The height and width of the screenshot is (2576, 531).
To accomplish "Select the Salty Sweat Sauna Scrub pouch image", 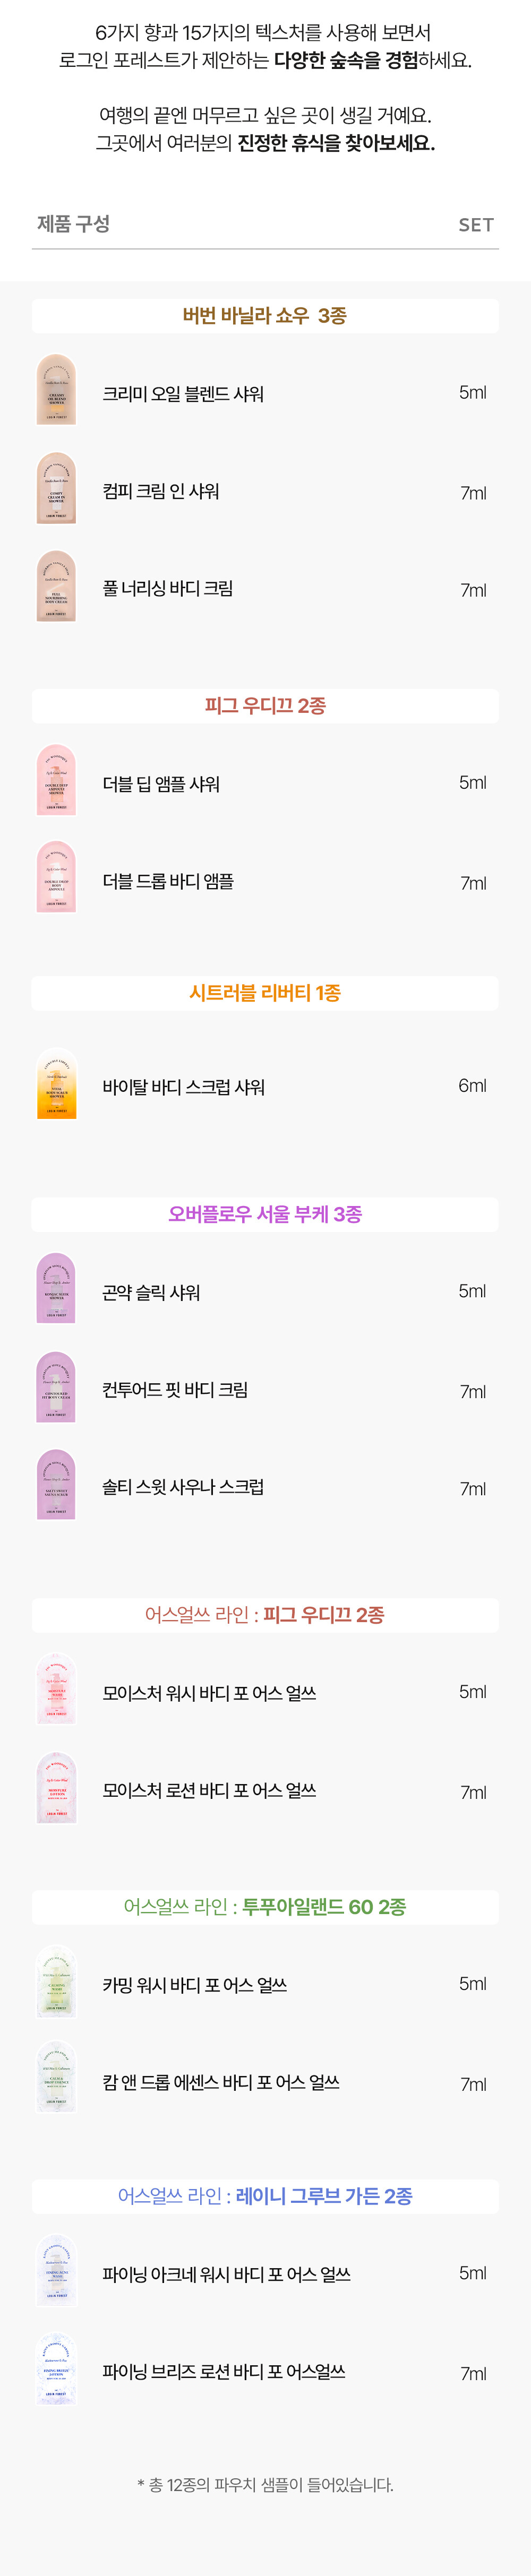I will click(x=56, y=1484).
